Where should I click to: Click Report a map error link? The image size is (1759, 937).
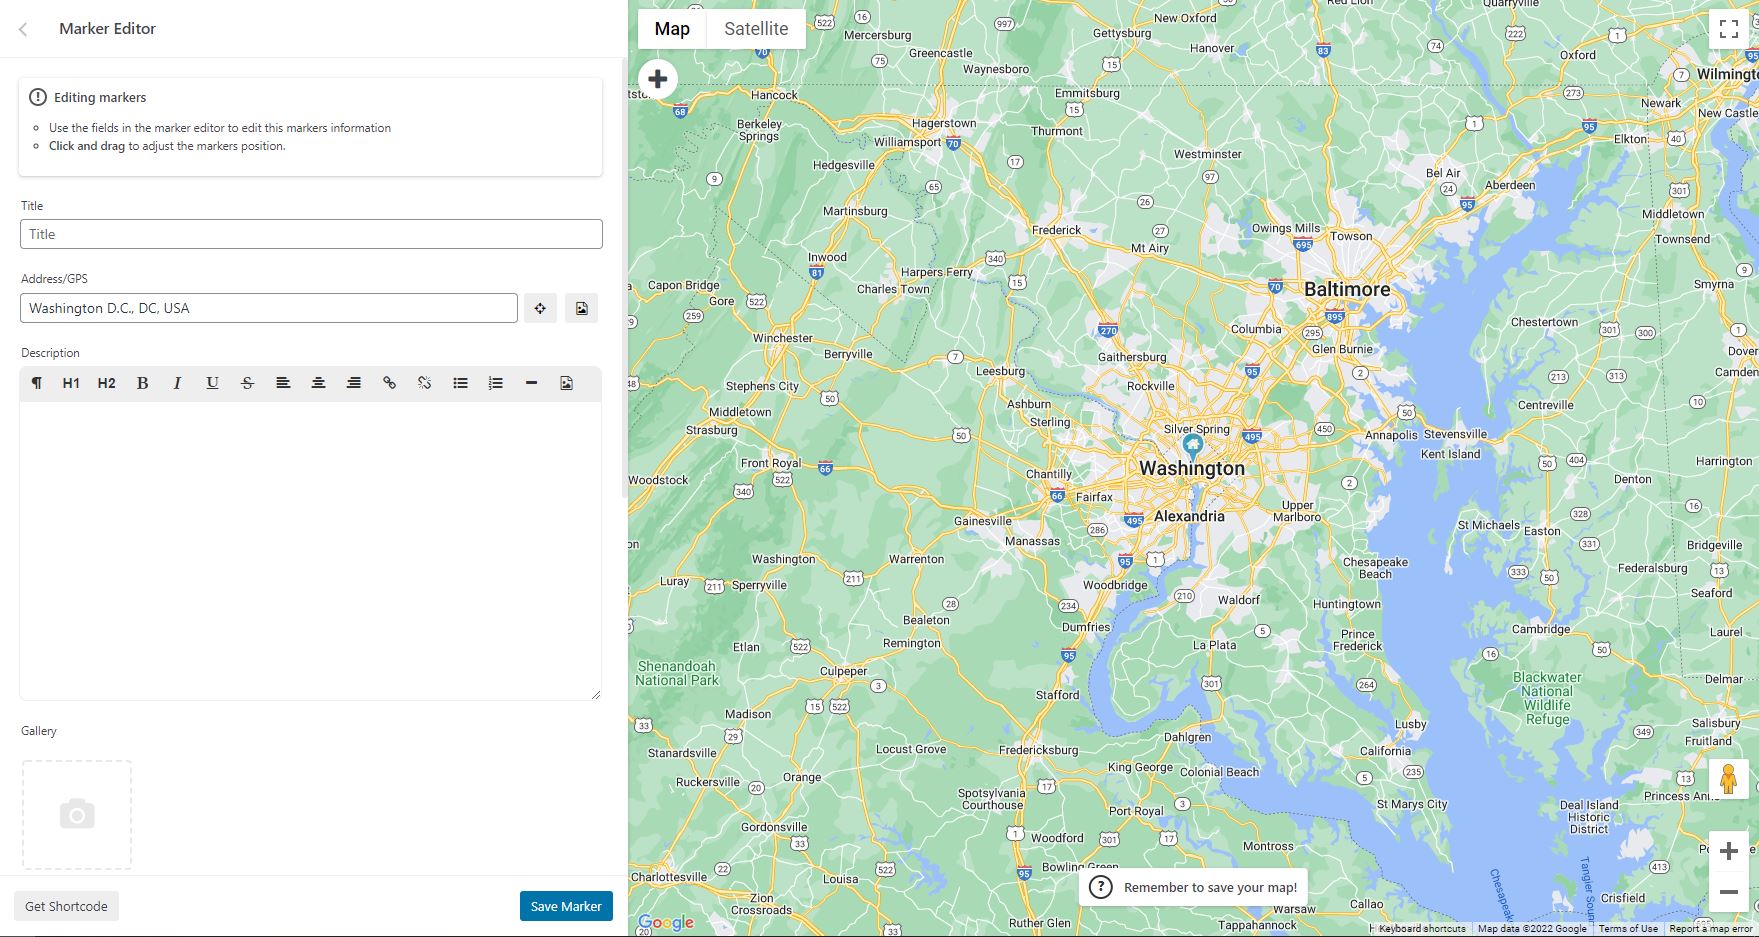(x=1711, y=929)
